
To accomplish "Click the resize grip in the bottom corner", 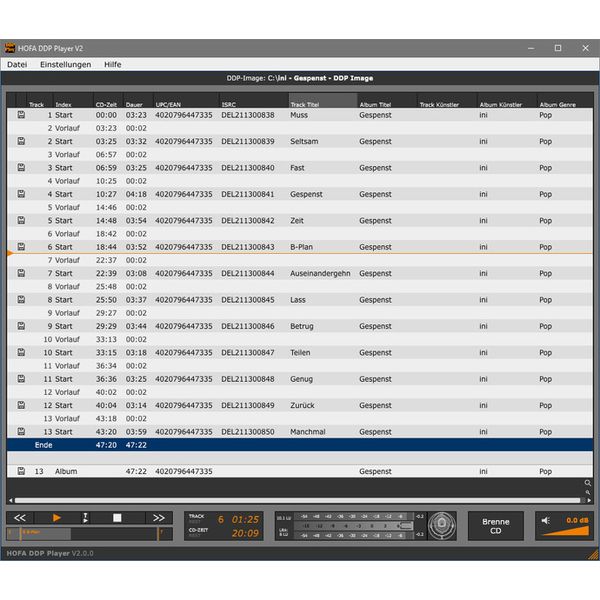I will coord(593,554).
